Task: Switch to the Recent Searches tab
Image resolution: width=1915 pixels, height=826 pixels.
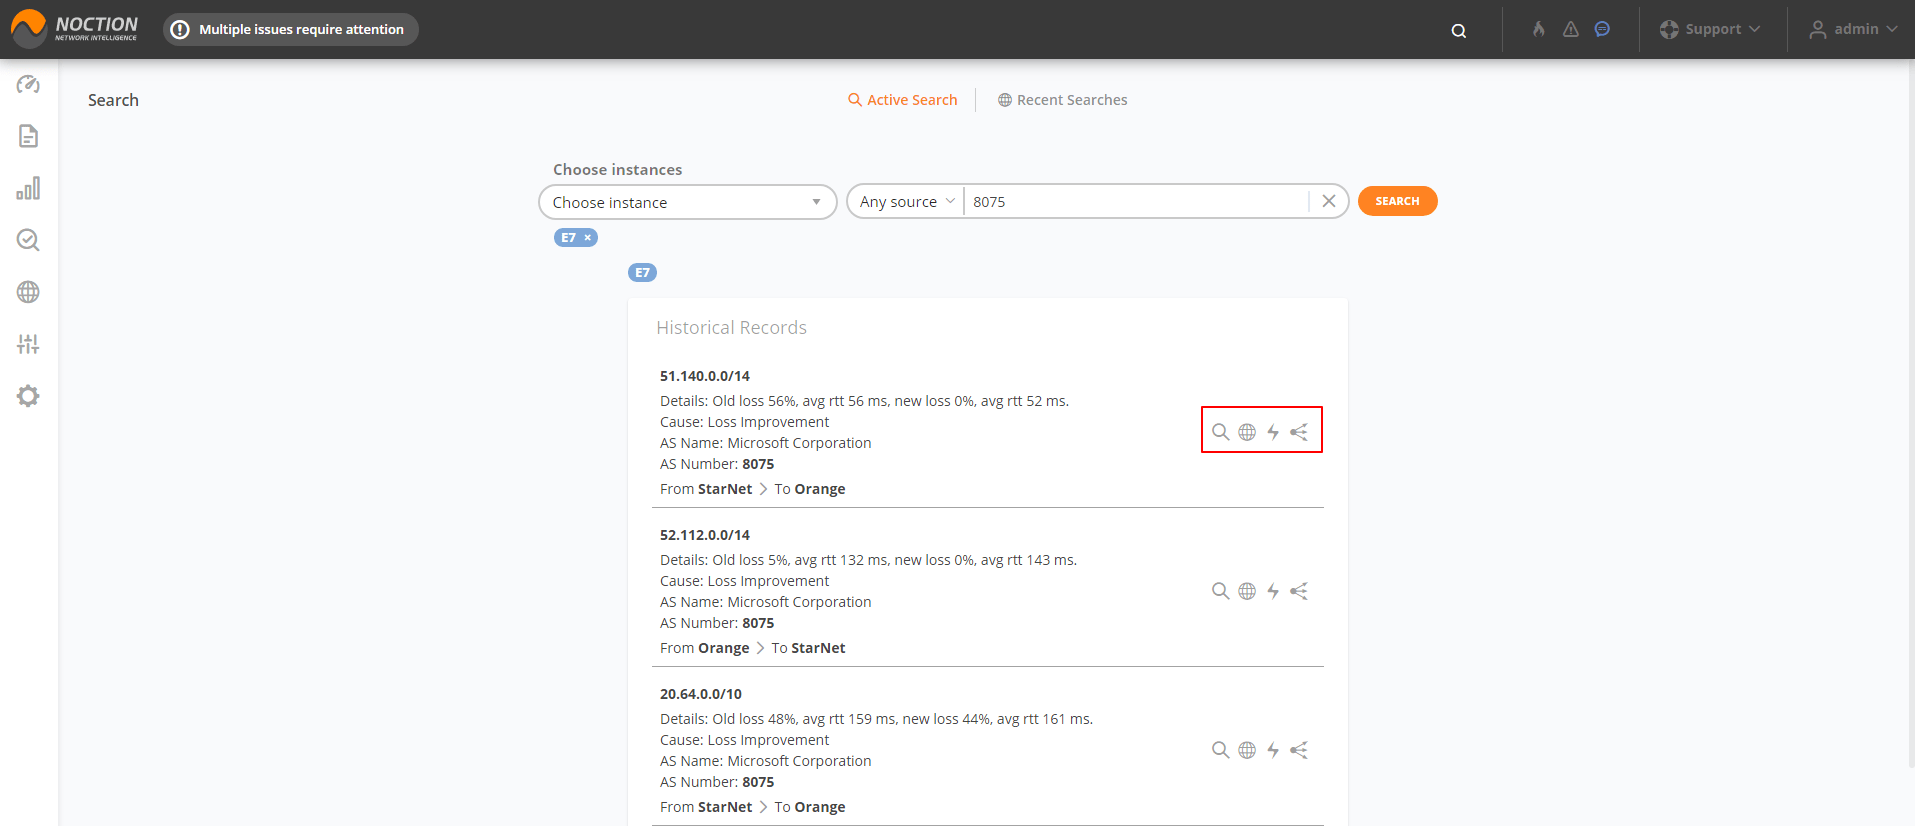Action: click(1062, 100)
